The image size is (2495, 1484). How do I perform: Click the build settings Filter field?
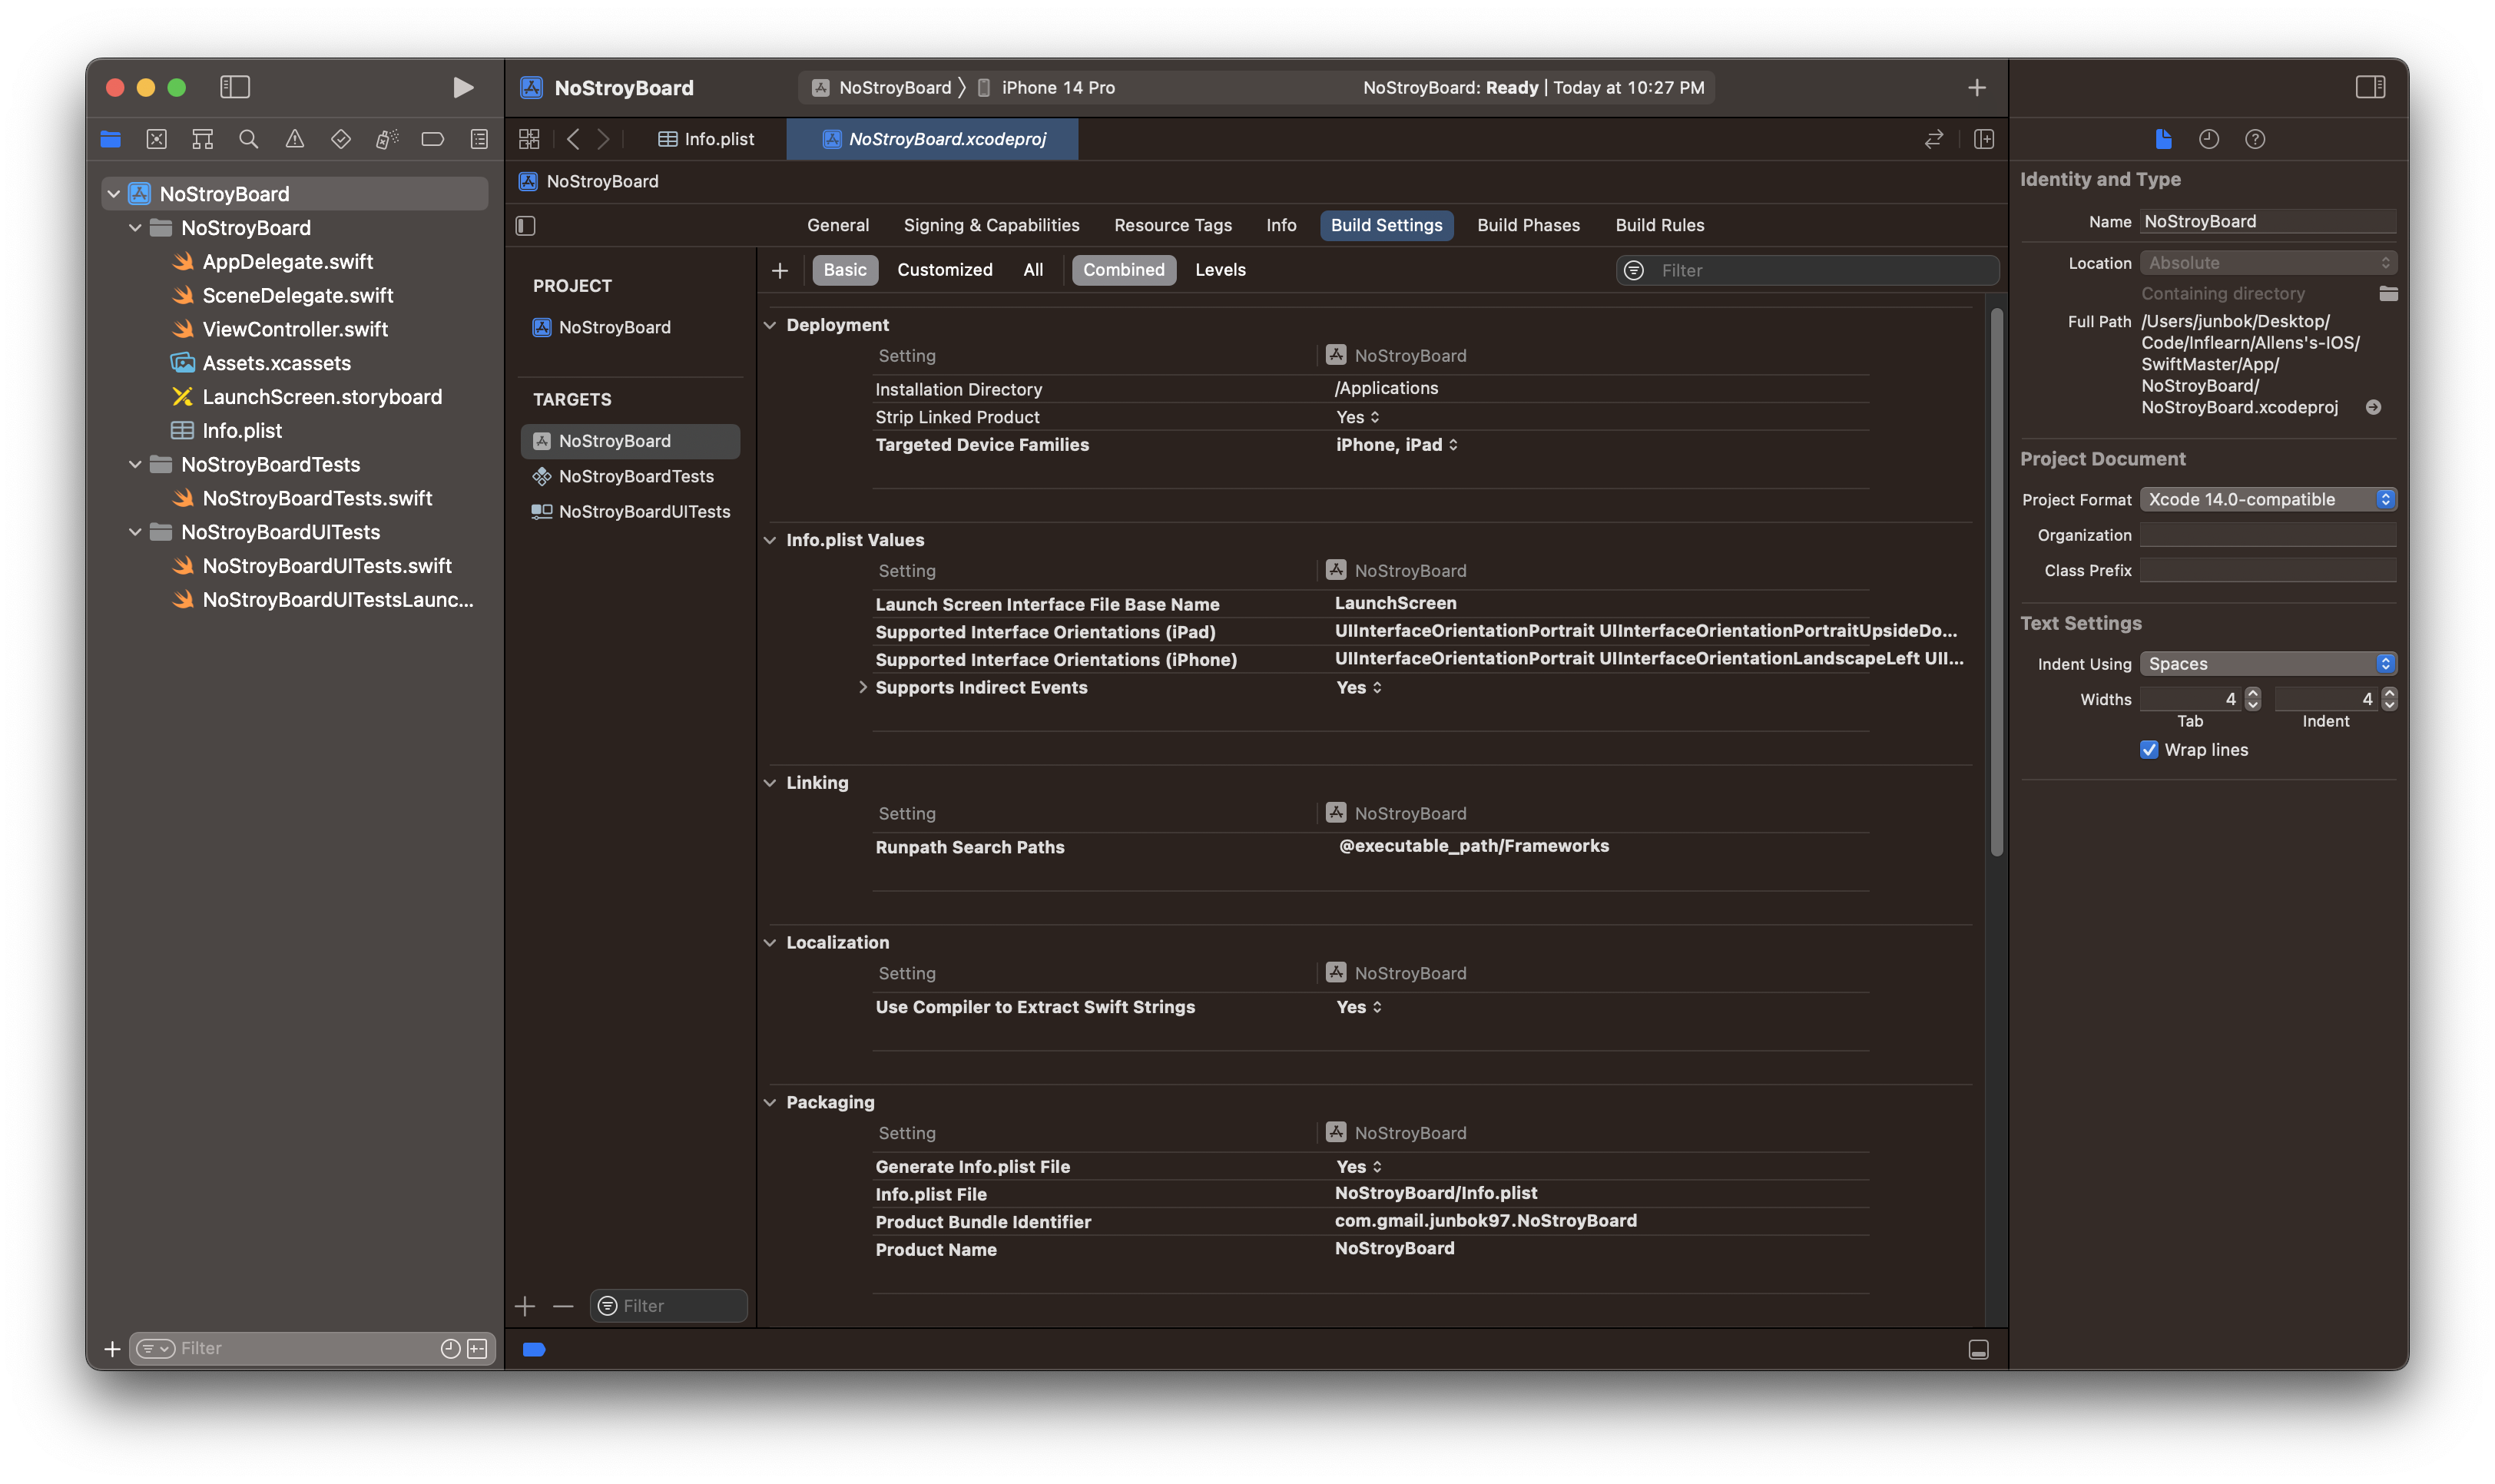click(1820, 270)
